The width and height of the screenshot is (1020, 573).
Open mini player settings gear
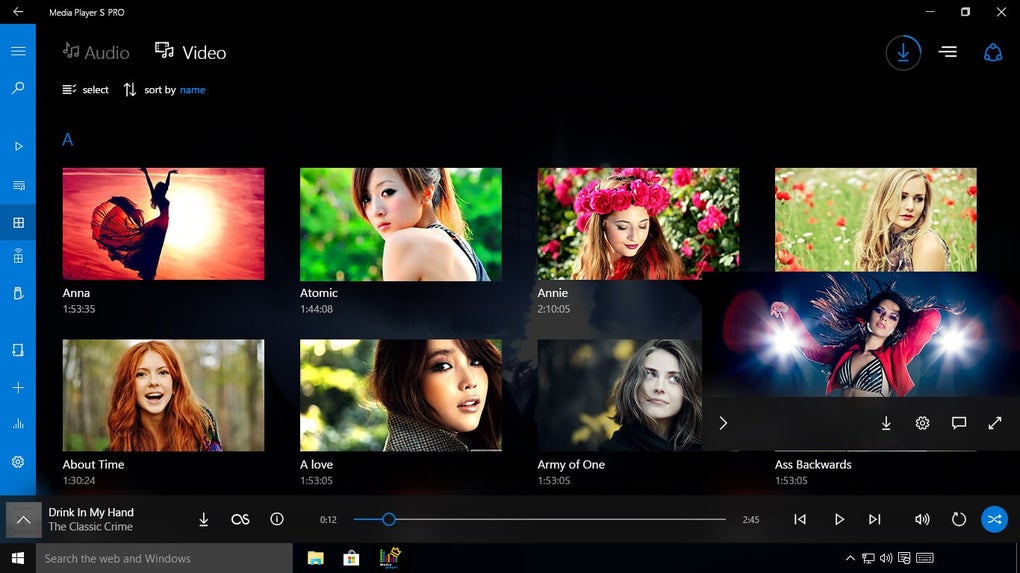click(922, 423)
